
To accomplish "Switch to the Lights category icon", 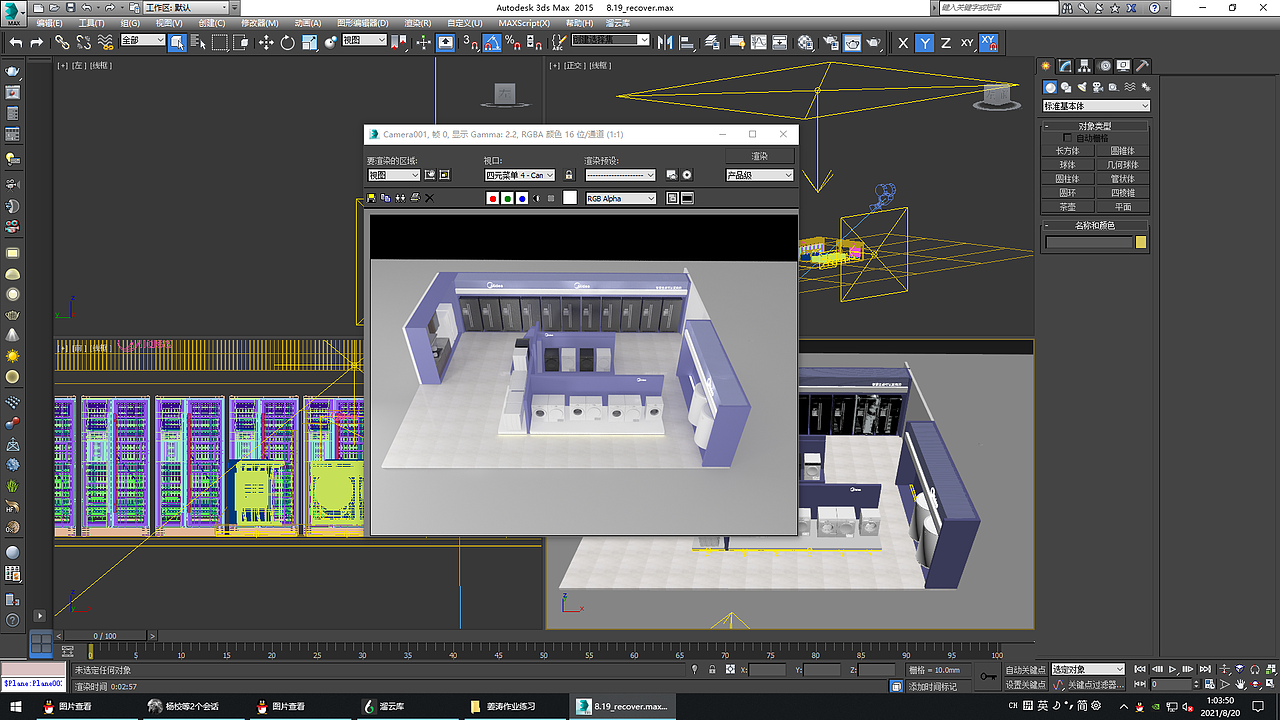I will click(x=1082, y=87).
